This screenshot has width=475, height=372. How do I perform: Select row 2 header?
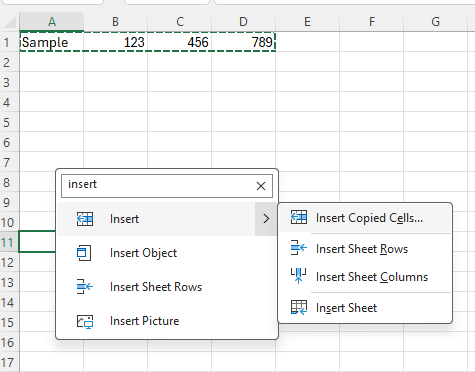click(9, 62)
